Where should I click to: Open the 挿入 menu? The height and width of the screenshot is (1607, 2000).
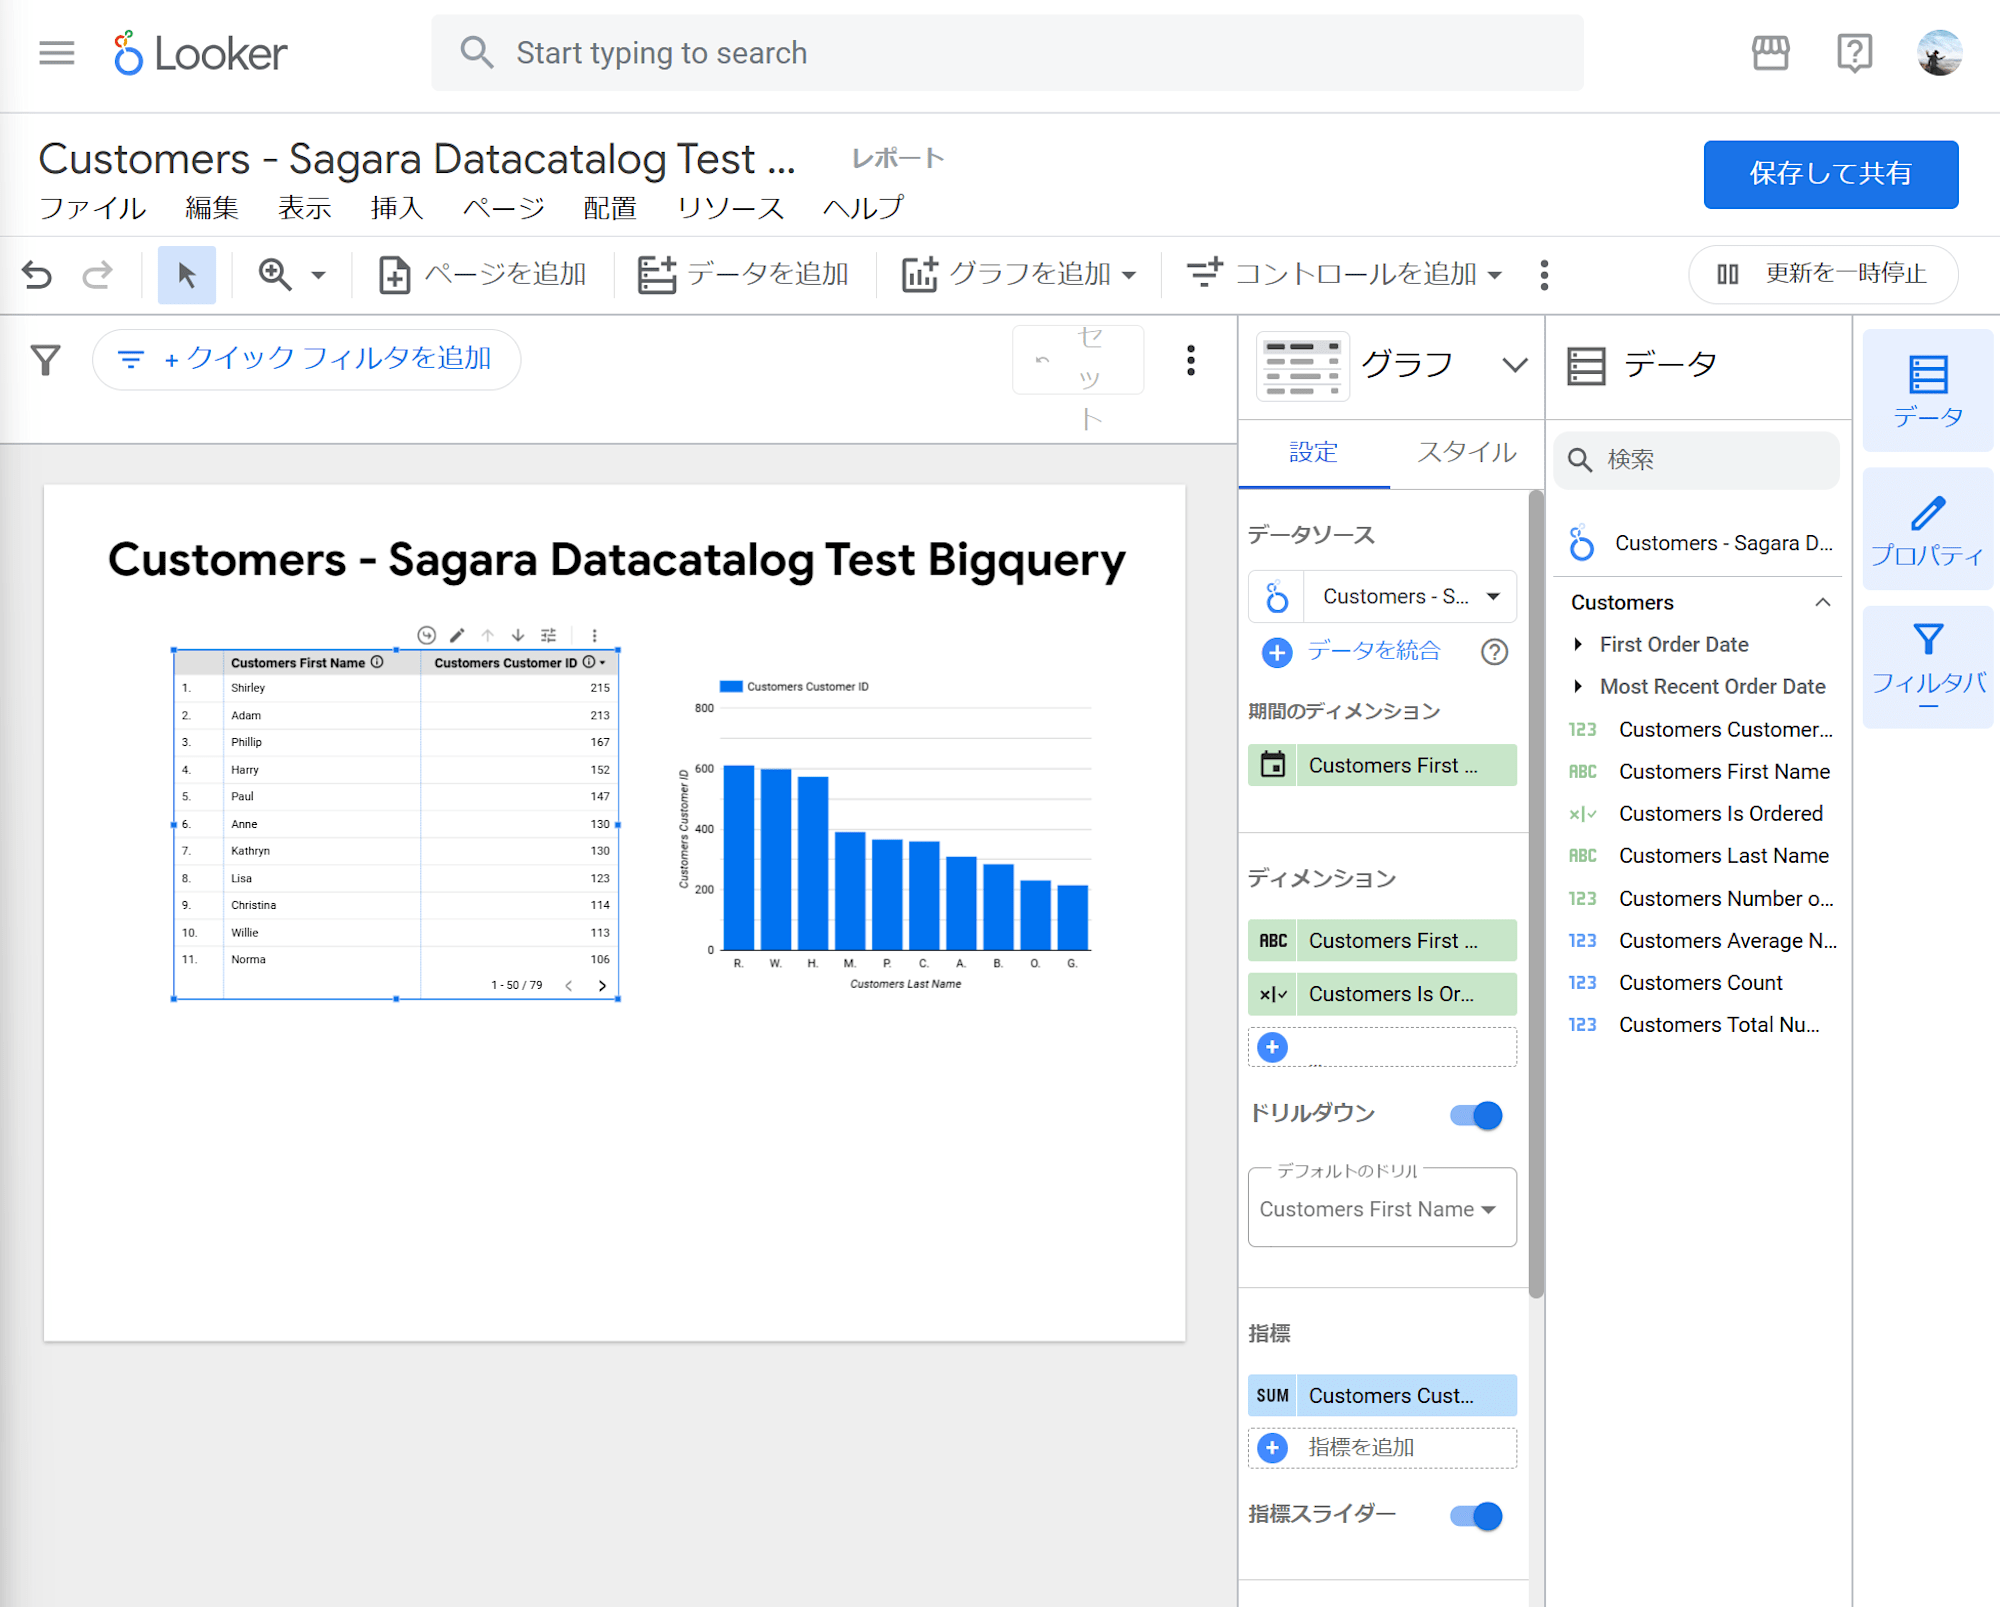click(397, 208)
